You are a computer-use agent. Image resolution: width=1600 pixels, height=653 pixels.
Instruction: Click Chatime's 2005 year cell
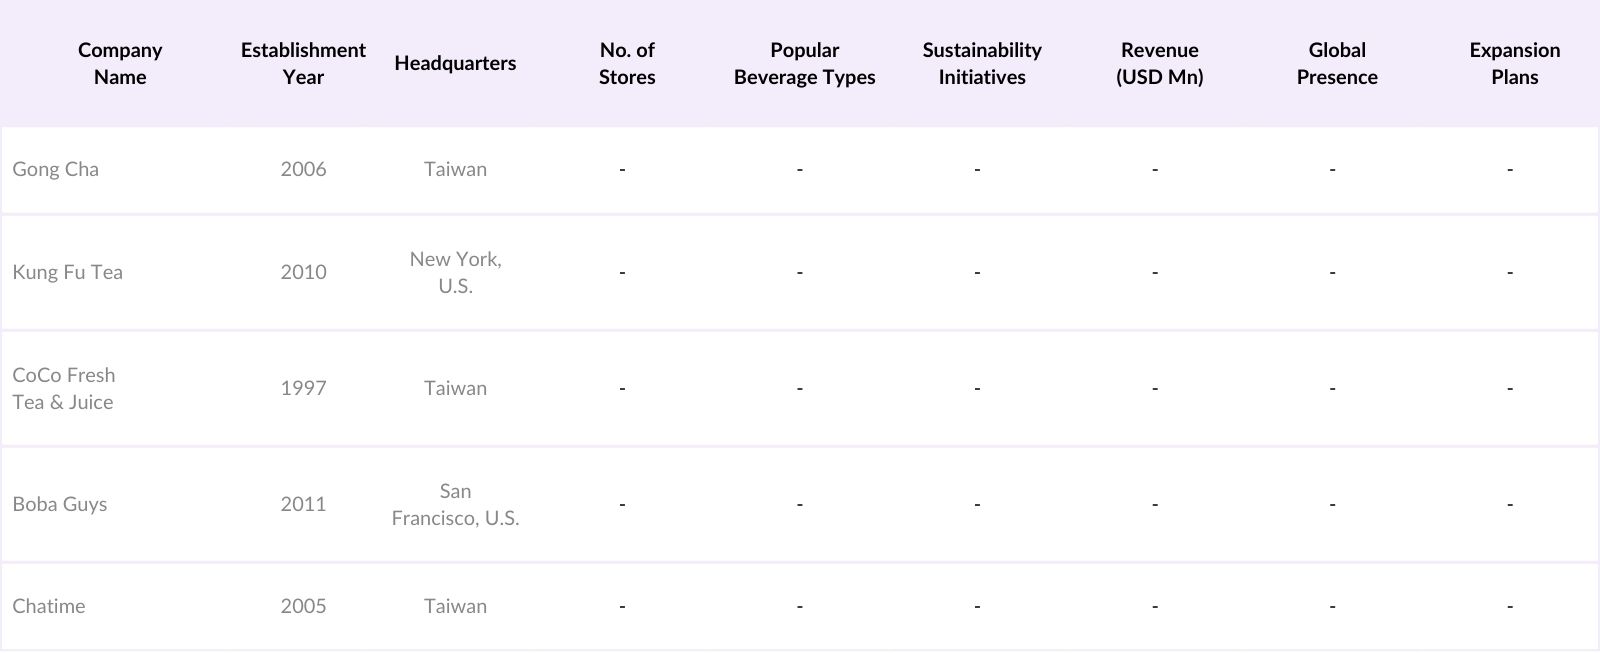point(303,606)
